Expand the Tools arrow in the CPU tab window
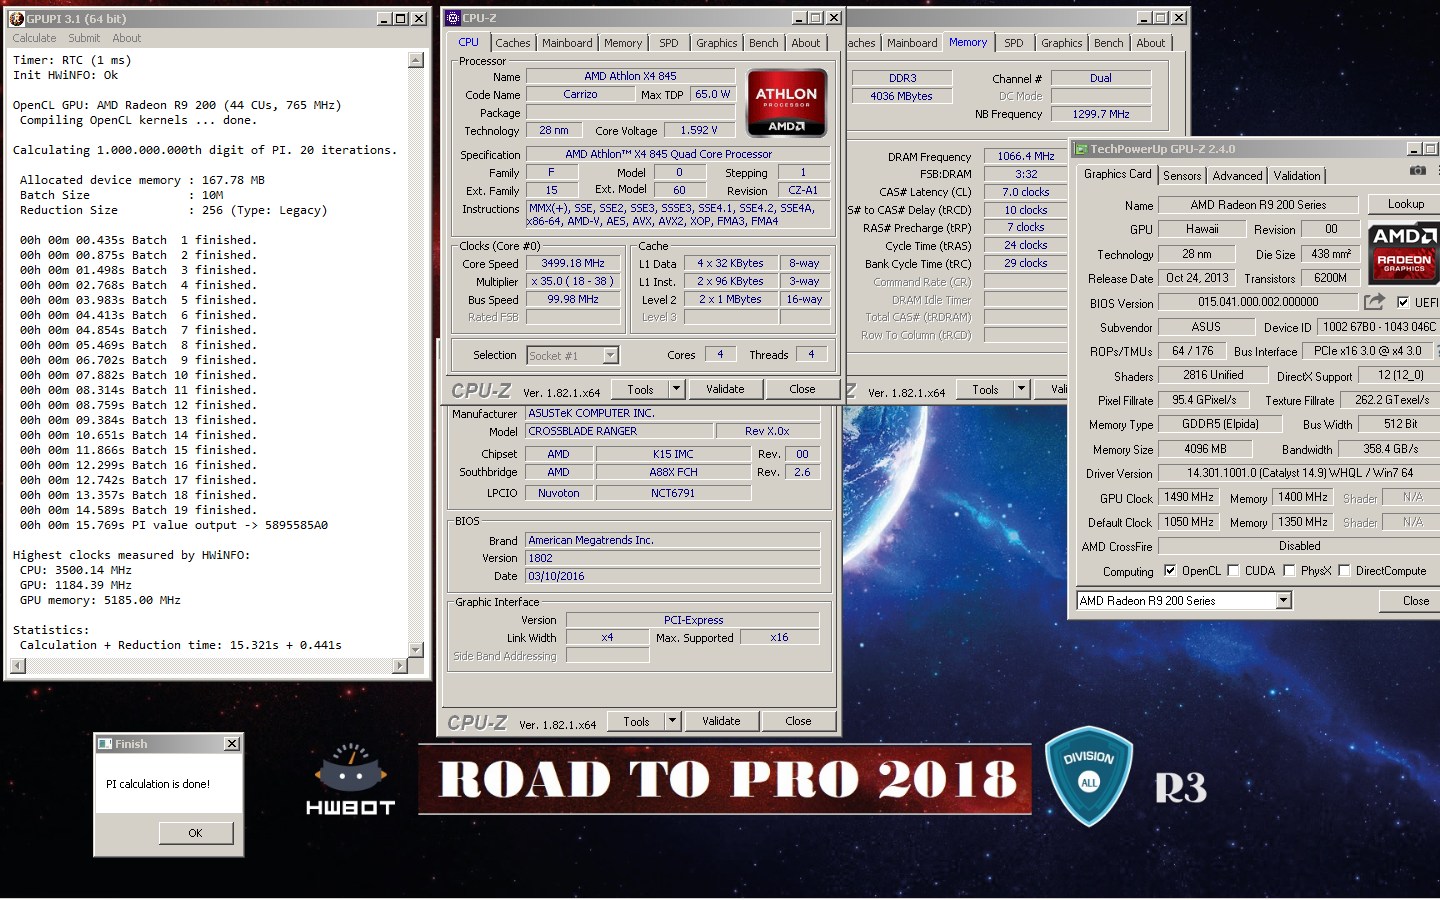The width and height of the screenshot is (1440, 900). pos(676,389)
